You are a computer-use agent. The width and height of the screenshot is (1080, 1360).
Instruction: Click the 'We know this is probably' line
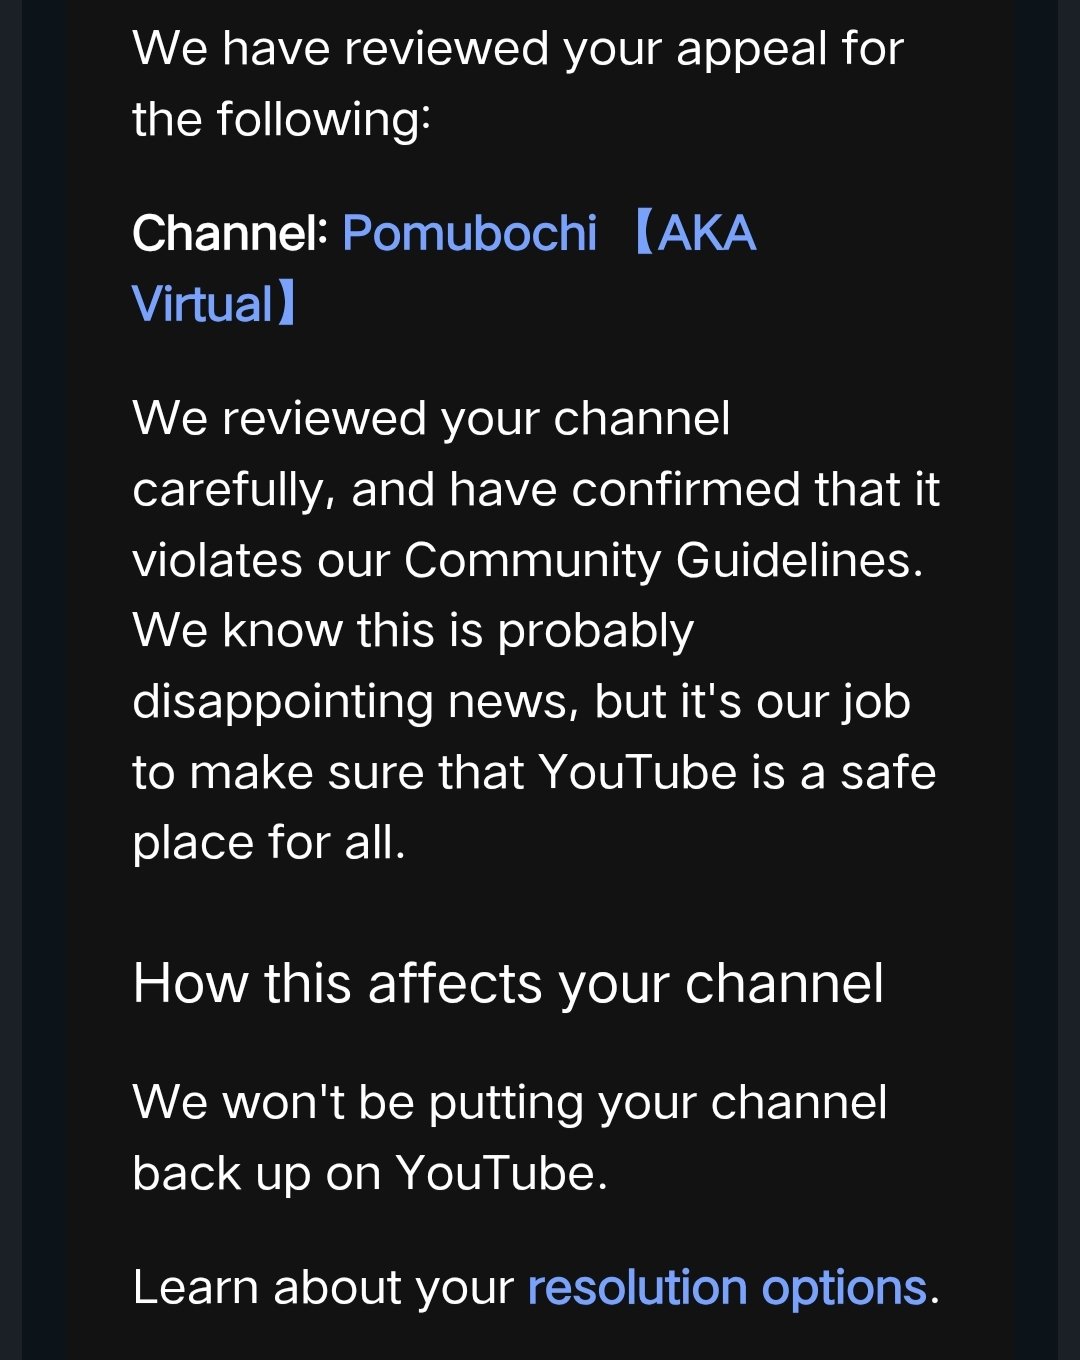(413, 632)
